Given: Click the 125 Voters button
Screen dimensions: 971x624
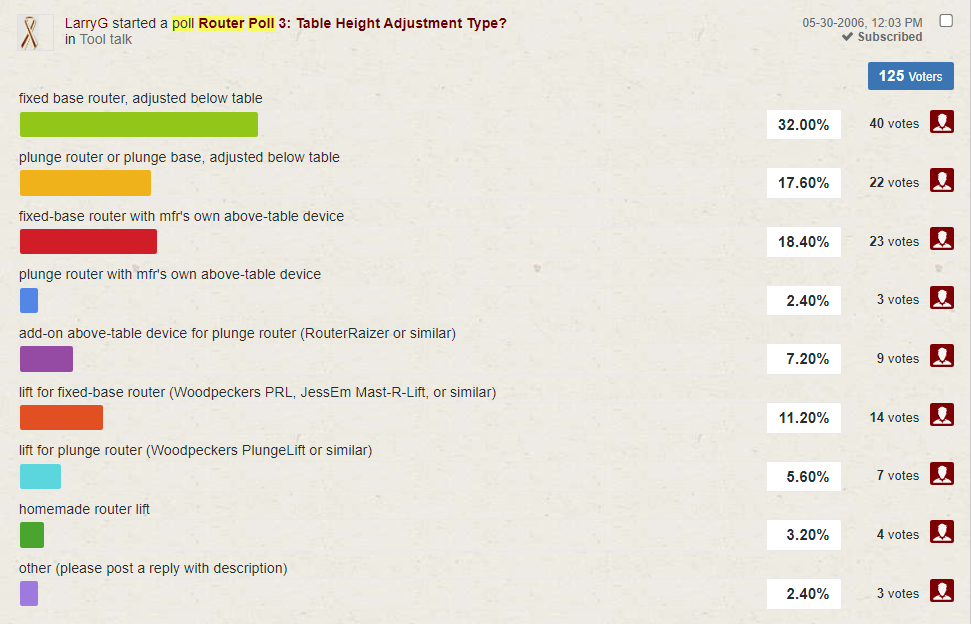Looking at the screenshot, I should click(x=910, y=76).
